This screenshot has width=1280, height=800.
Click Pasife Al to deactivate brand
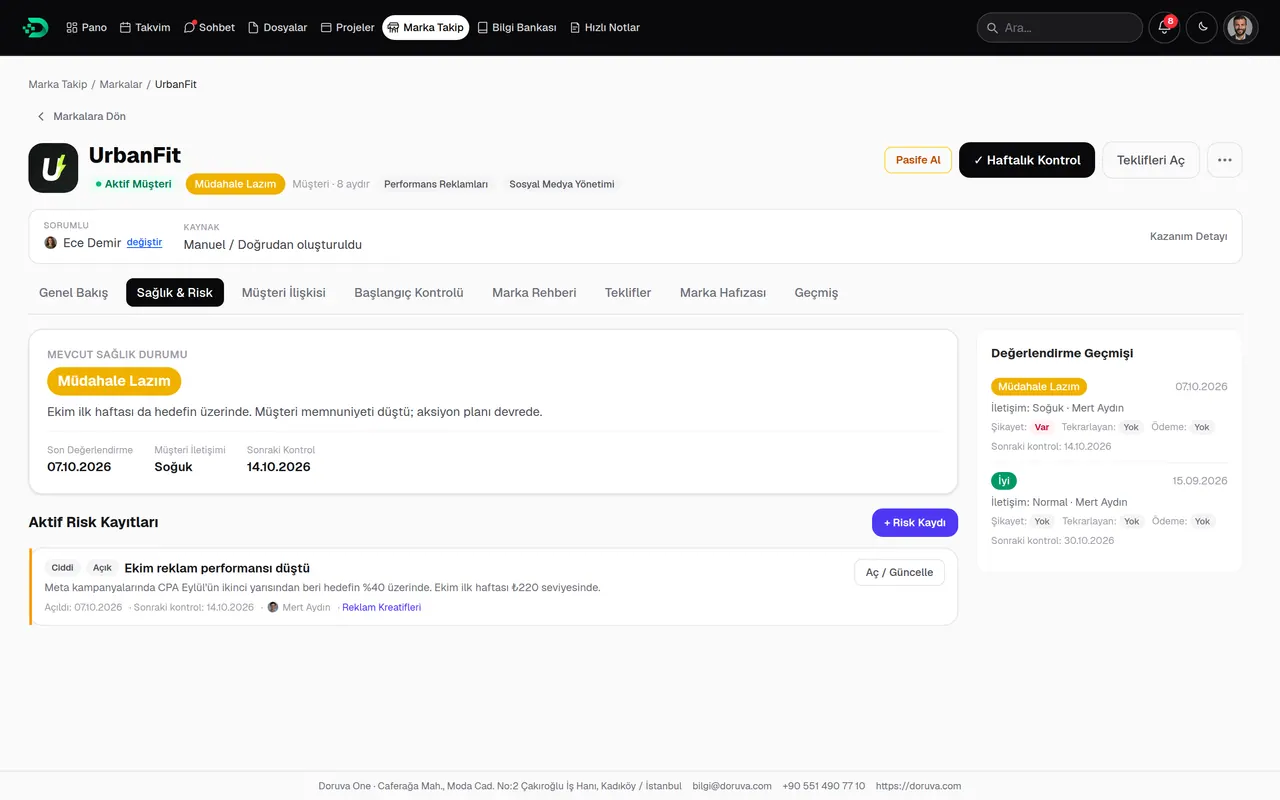918,160
